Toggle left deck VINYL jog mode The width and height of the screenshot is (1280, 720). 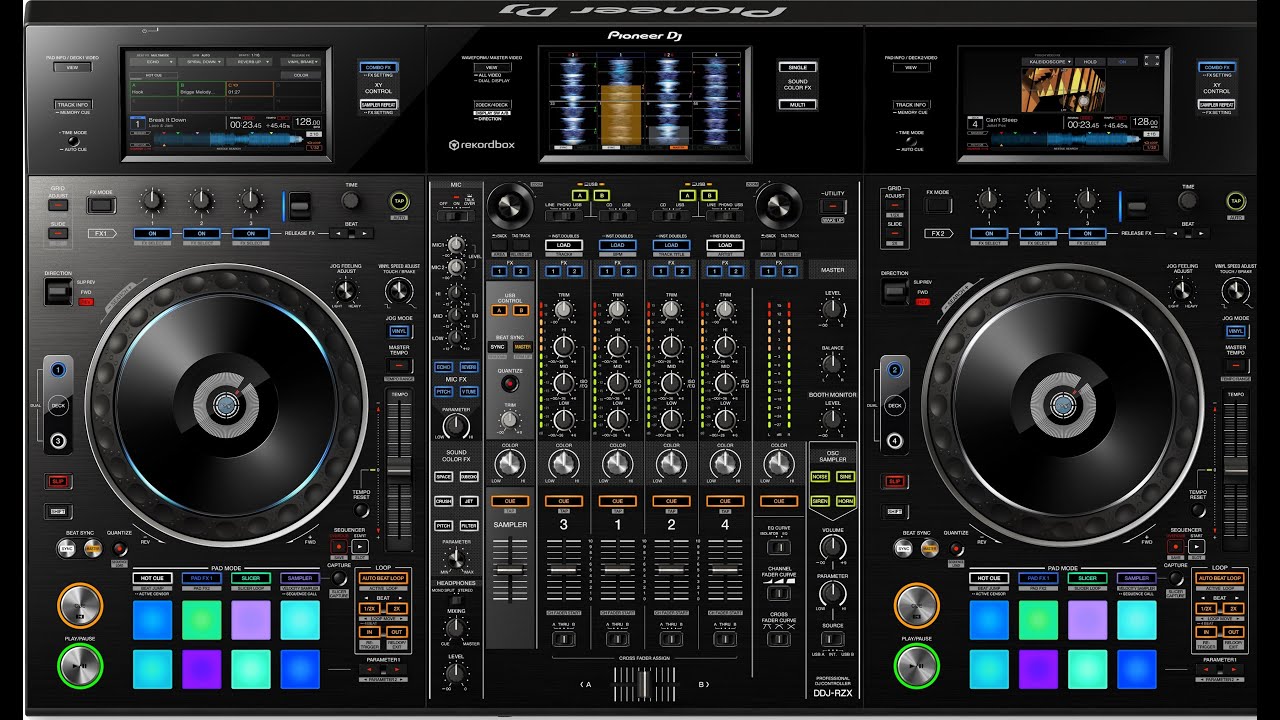[399, 331]
